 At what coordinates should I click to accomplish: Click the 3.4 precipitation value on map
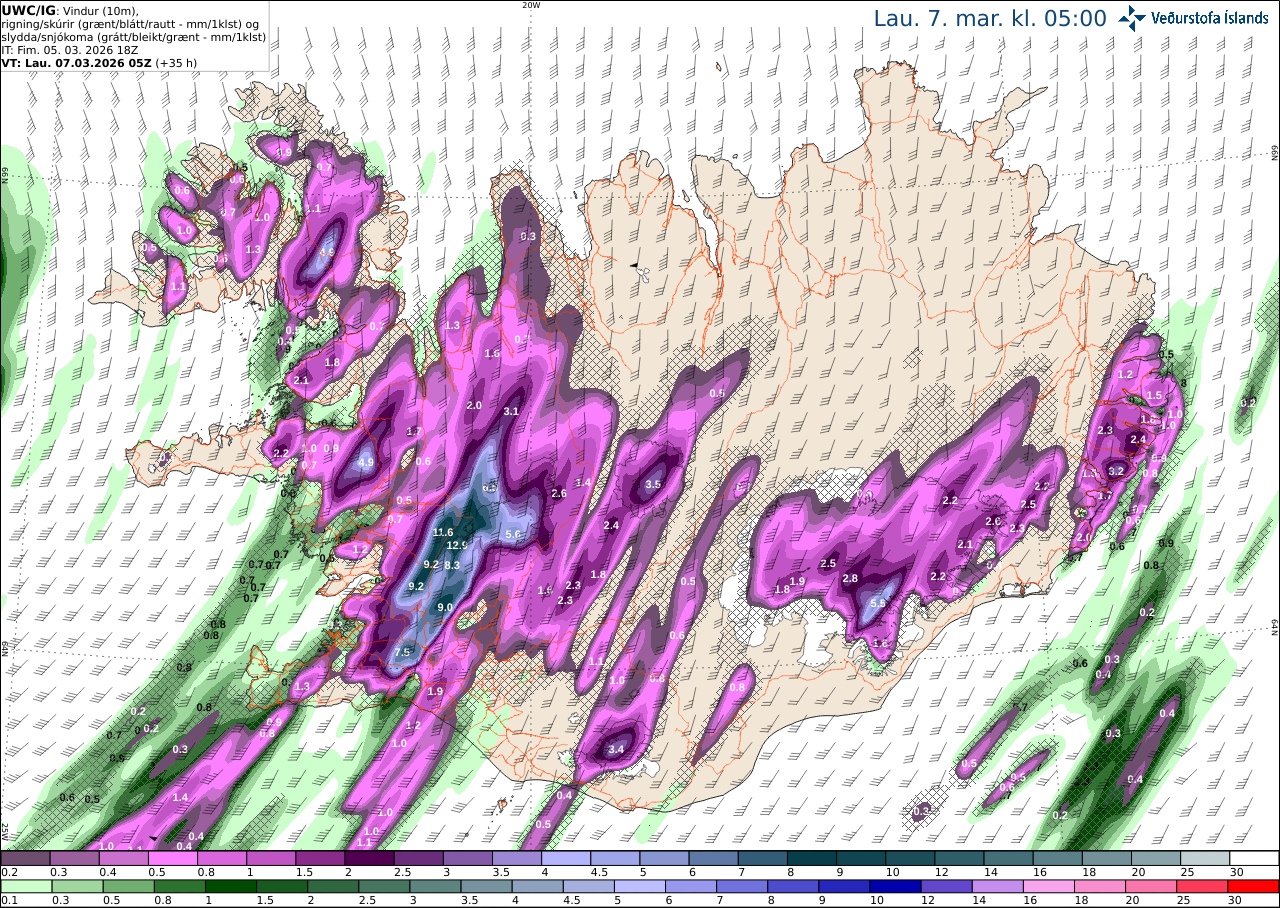pos(616,749)
